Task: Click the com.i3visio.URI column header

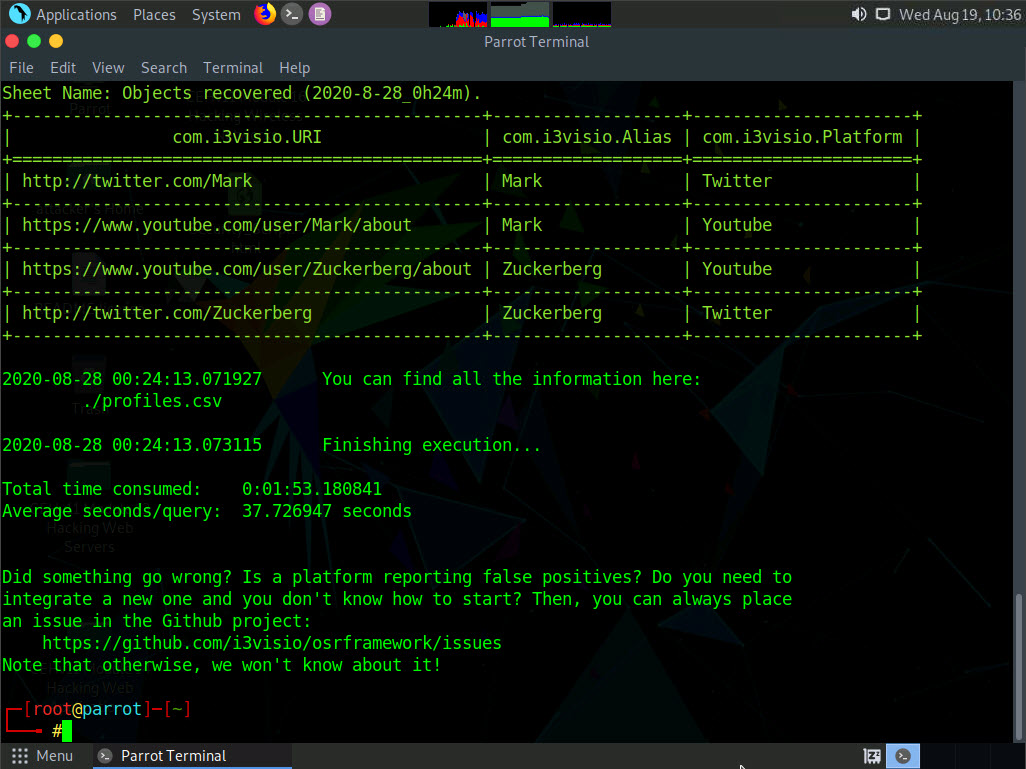Action: pos(247,137)
